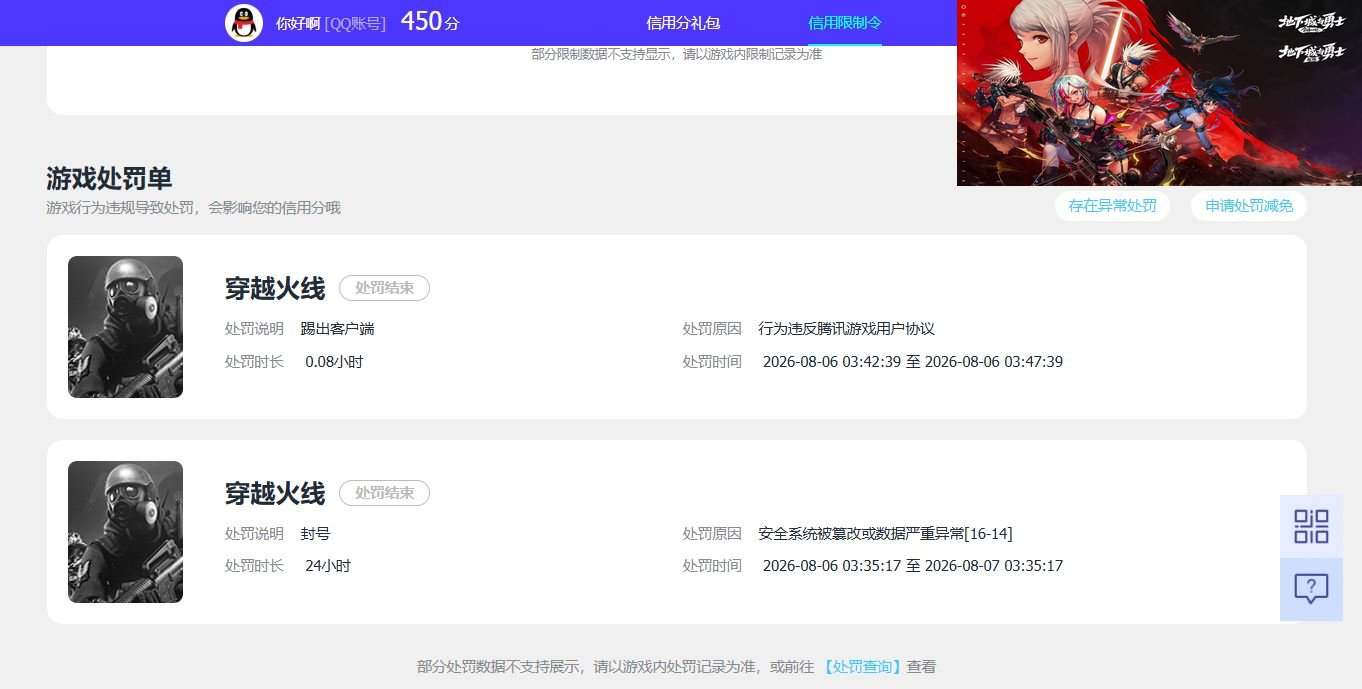Click the 450 credit score value
The height and width of the screenshot is (689, 1362).
(x=421, y=22)
